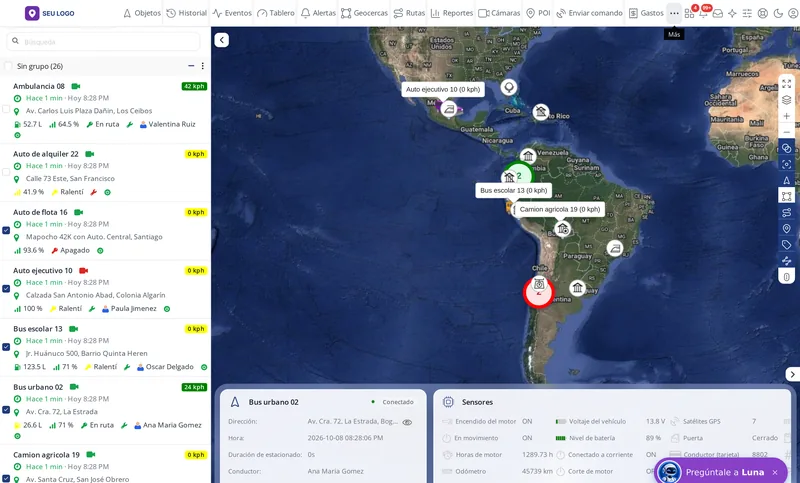Focus the Búsqueda search field
This screenshot has height=483, width=800.
[104, 41]
